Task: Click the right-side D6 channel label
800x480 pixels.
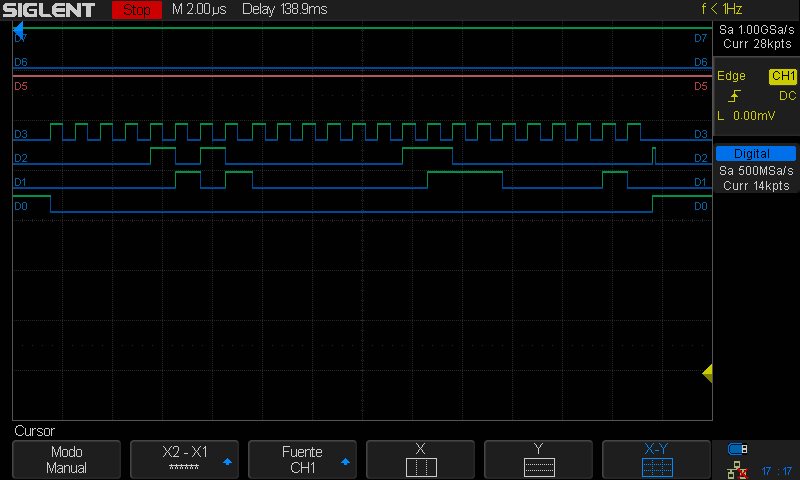Action: click(x=701, y=62)
